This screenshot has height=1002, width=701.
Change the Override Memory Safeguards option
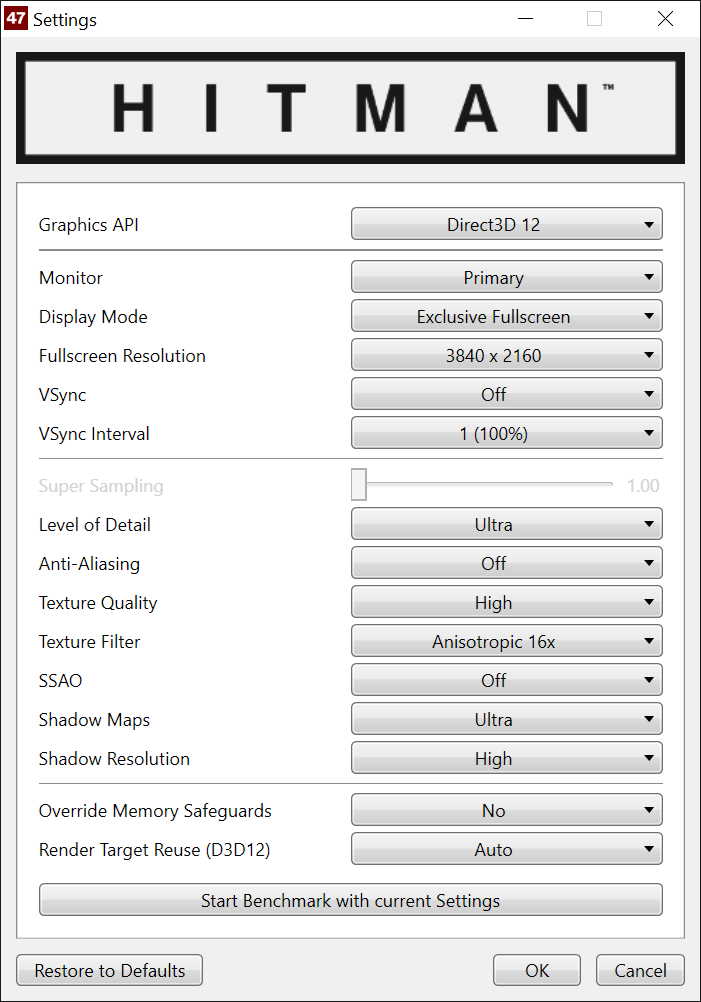506,811
